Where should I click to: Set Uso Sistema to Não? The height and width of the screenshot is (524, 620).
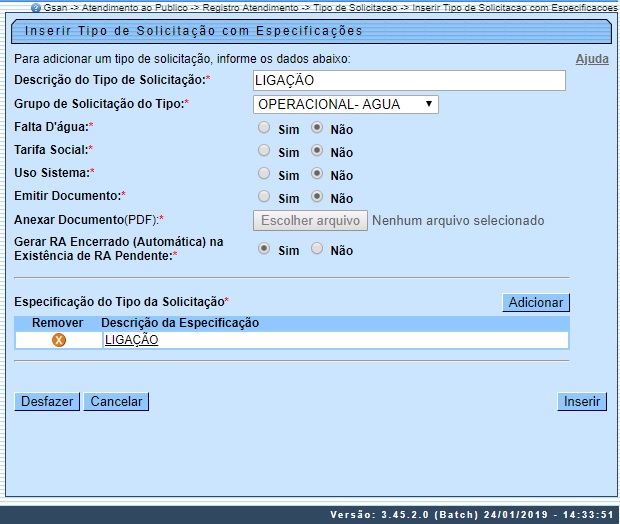(x=317, y=174)
